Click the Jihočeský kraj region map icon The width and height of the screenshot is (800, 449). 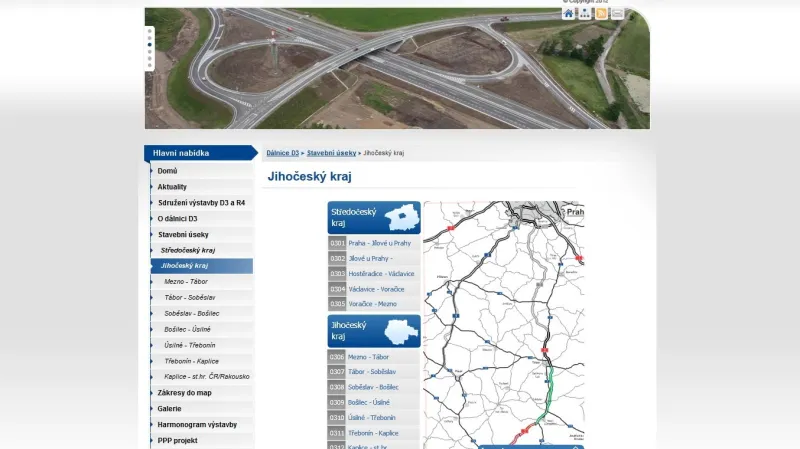403,331
